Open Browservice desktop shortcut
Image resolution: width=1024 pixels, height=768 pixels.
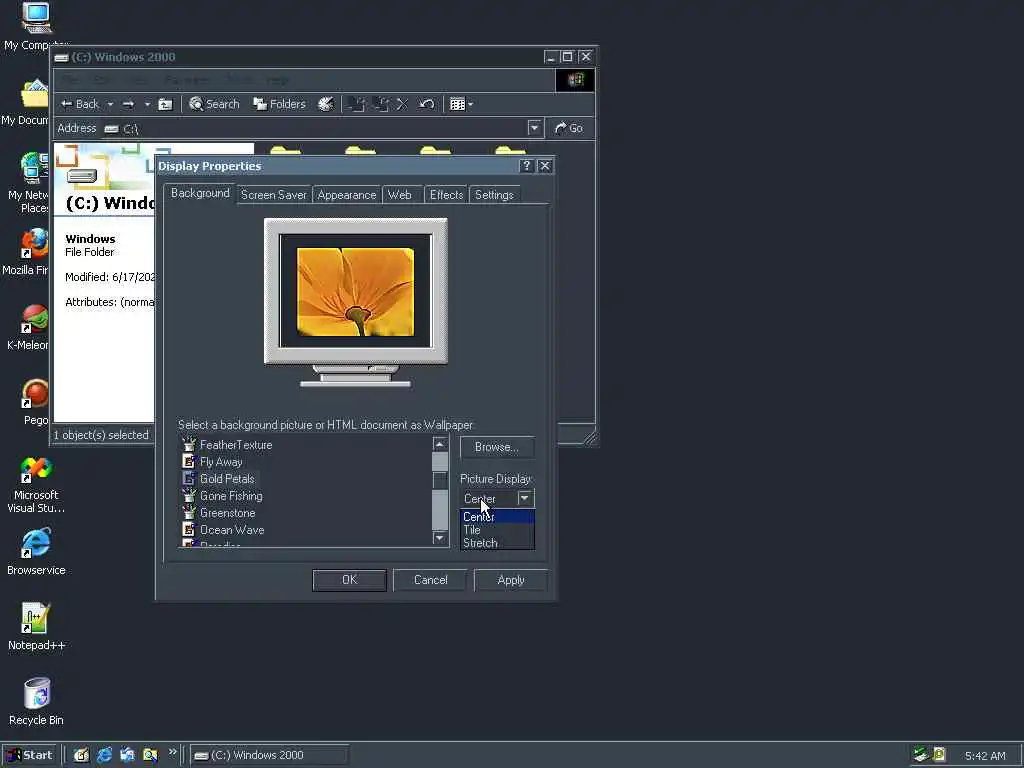click(36, 552)
